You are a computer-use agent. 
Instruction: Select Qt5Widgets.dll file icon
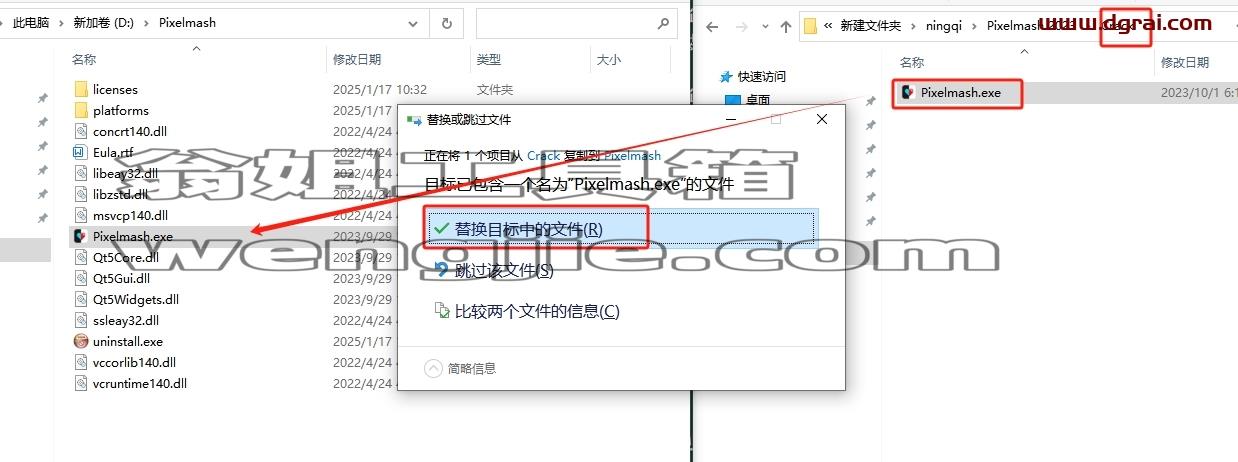pos(82,299)
